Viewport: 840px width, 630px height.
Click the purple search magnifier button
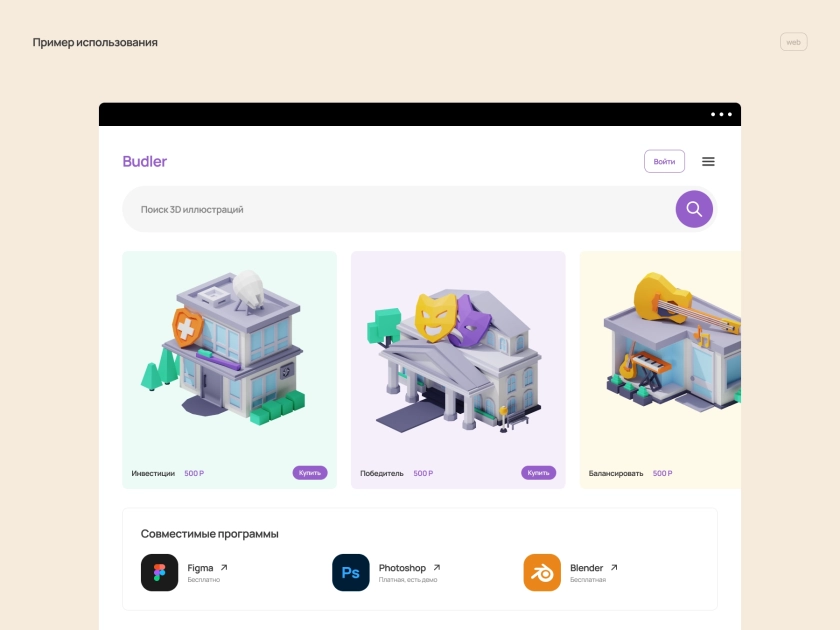694,209
